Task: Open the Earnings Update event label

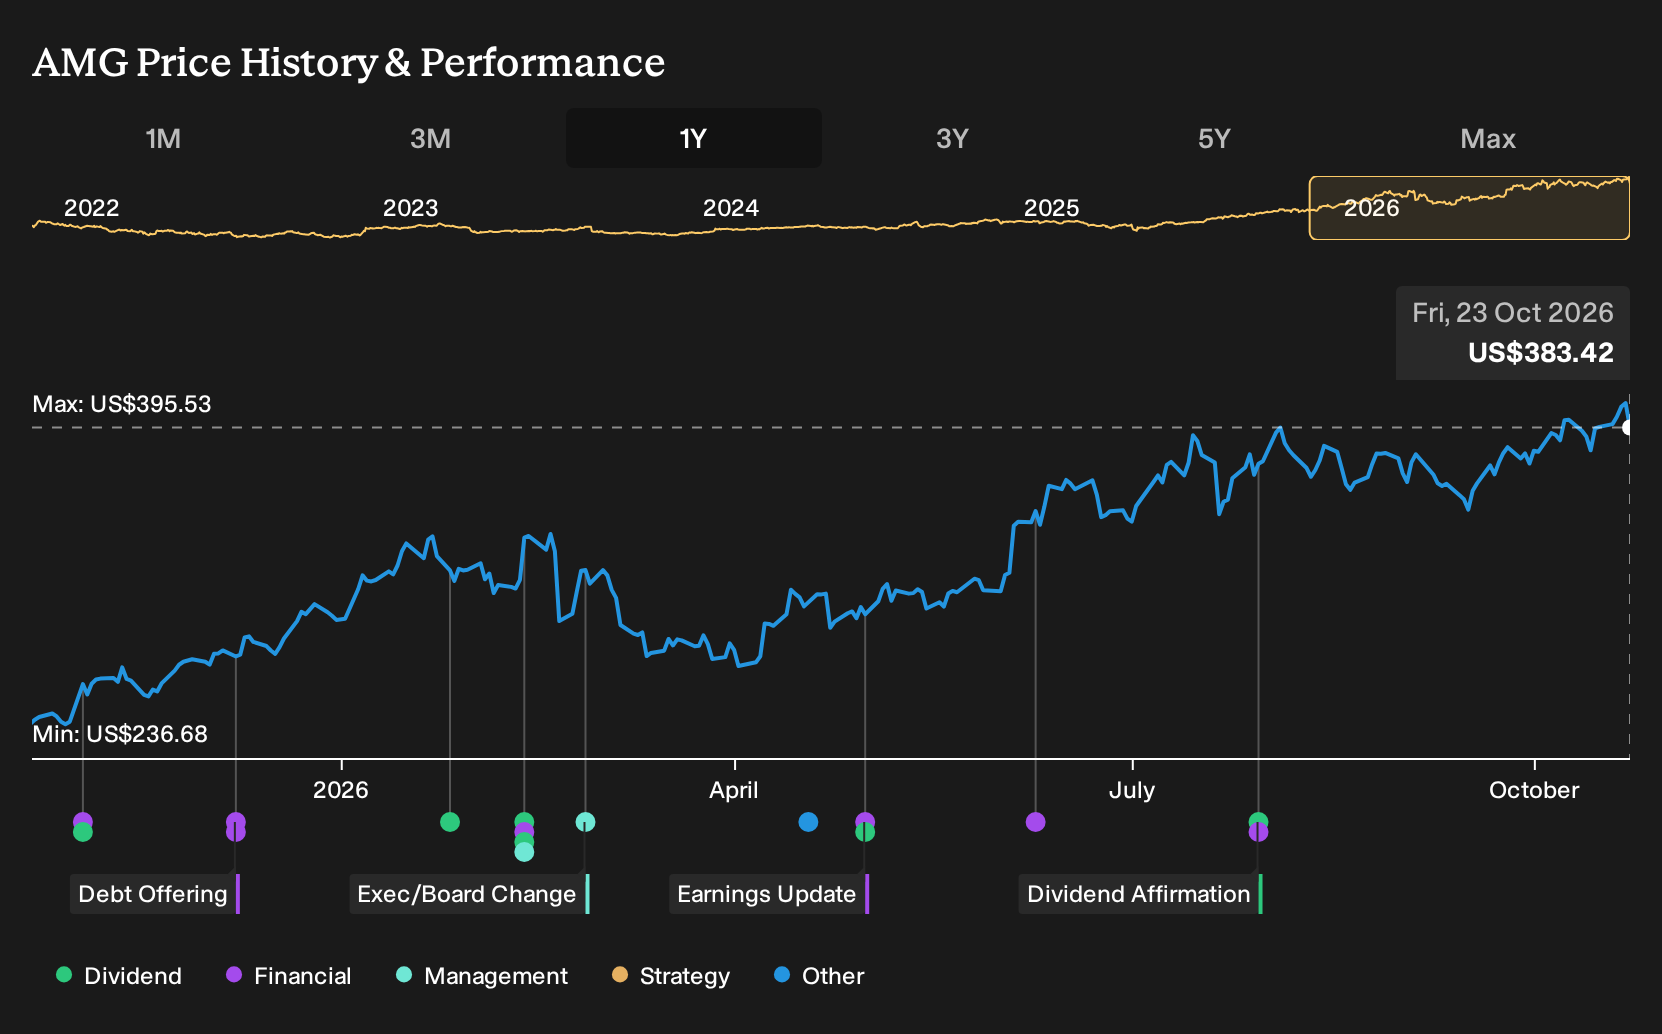Action: 768,894
